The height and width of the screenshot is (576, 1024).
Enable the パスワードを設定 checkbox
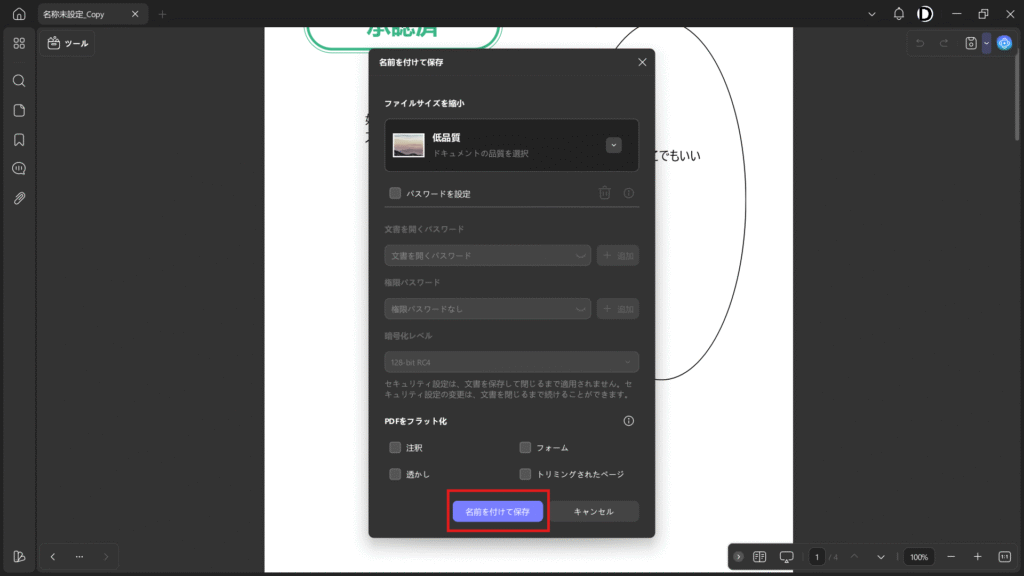tap(395, 193)
